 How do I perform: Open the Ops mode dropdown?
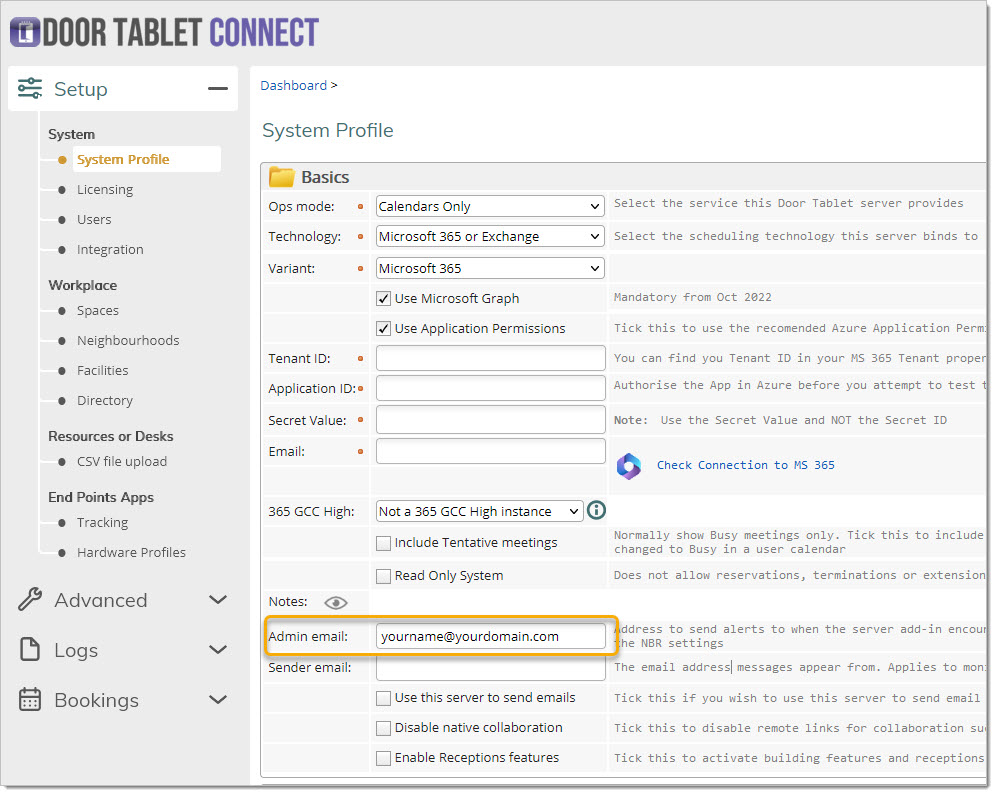[x=490, y=206]
